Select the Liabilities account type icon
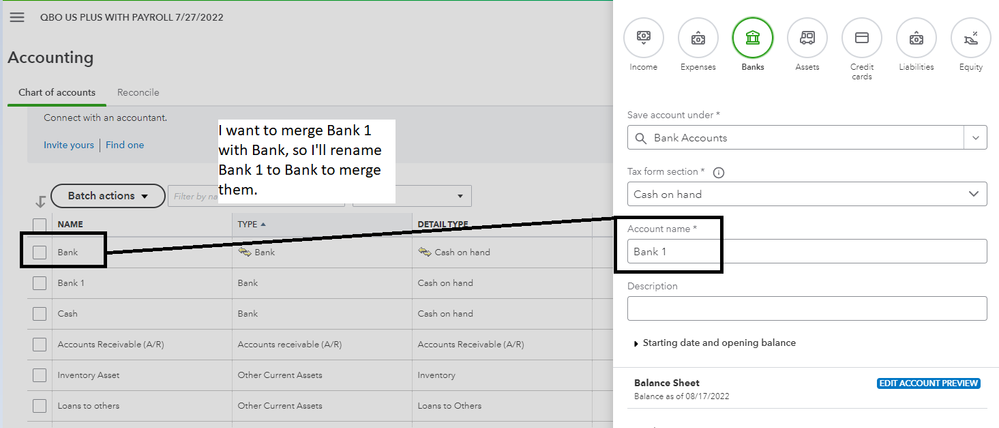 [x=916, y=38]
